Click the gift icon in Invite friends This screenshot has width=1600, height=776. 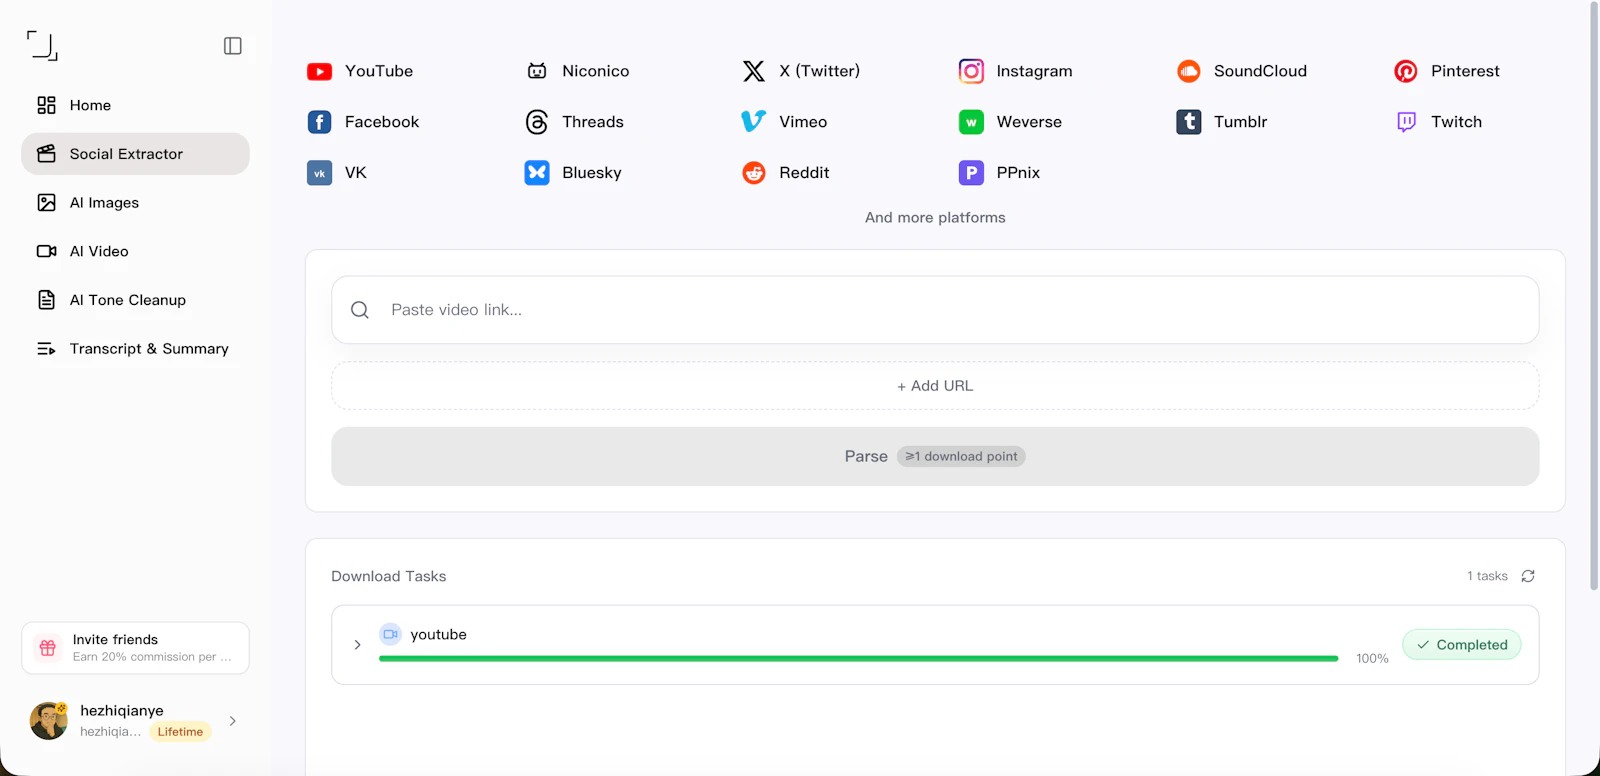pyautogui.click(x=47, y=648)
